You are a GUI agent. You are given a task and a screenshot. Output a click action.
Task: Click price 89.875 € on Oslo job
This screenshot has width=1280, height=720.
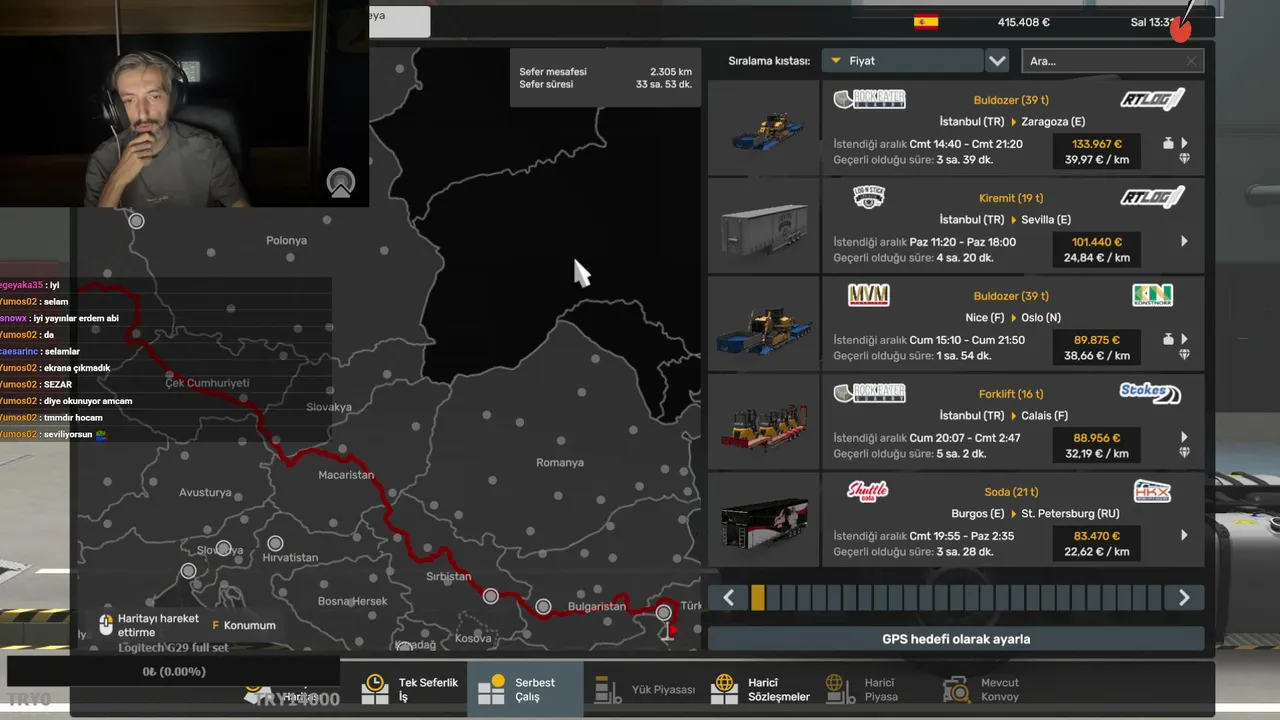[1097, 340]
